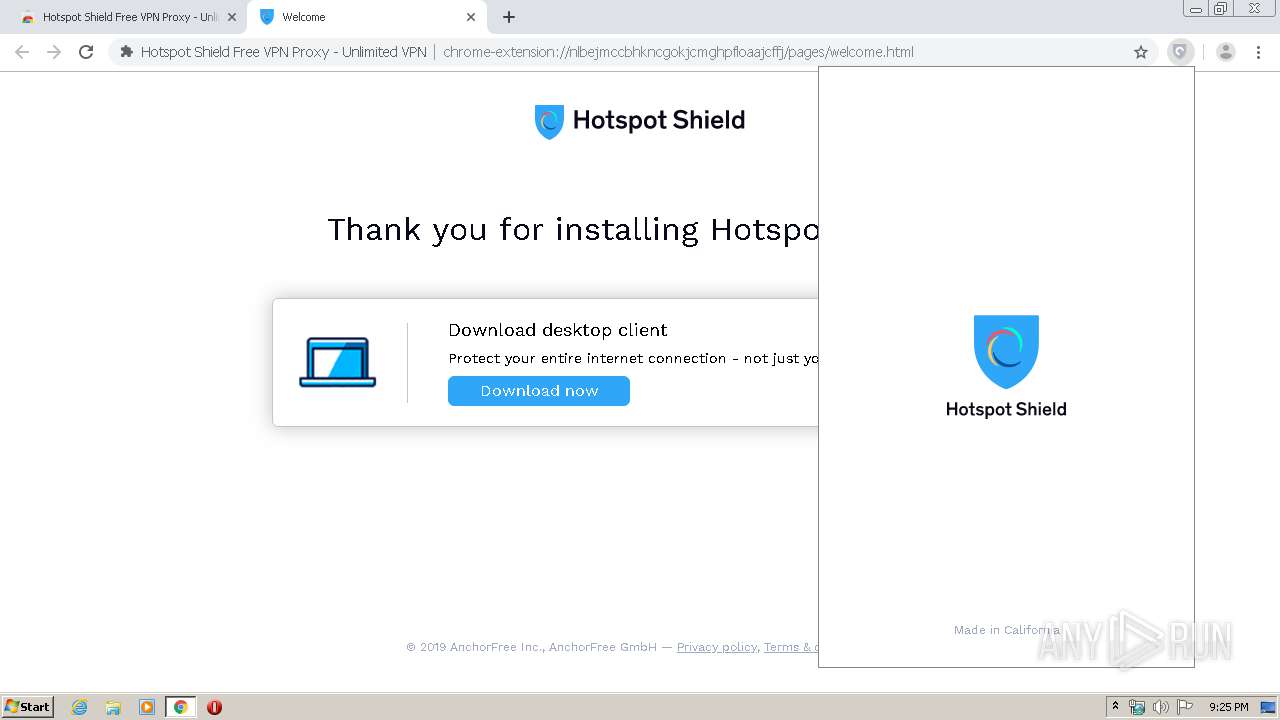The width and height of the screenshot is (1280, 720).
Task: Open the Privacy policy link
Action: click(x=717, y=647)
